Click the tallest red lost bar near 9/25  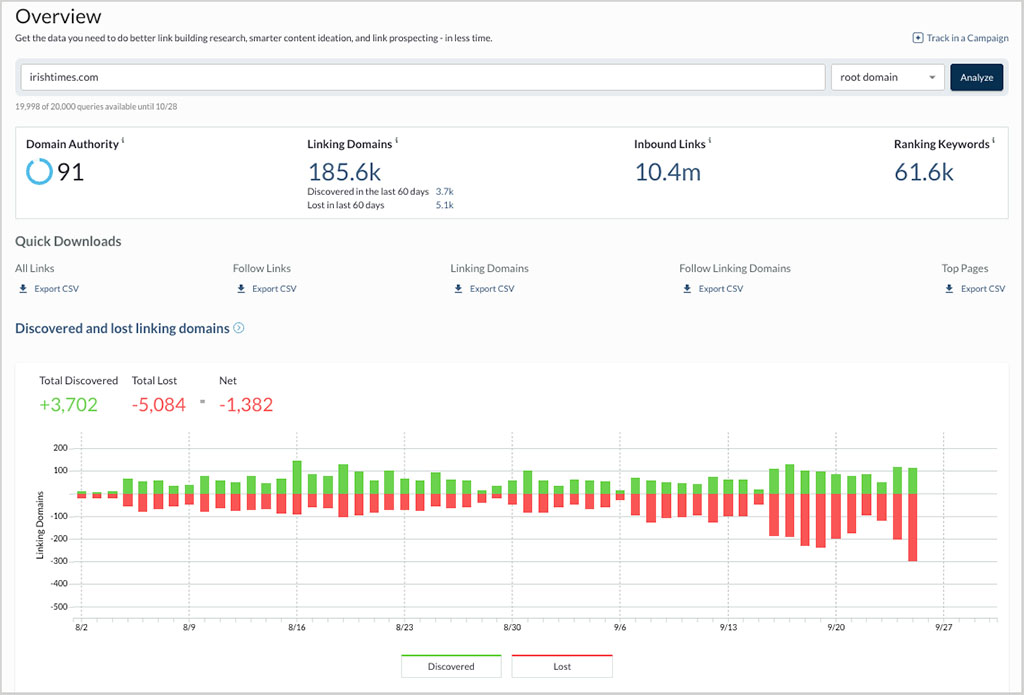point(912,527)
